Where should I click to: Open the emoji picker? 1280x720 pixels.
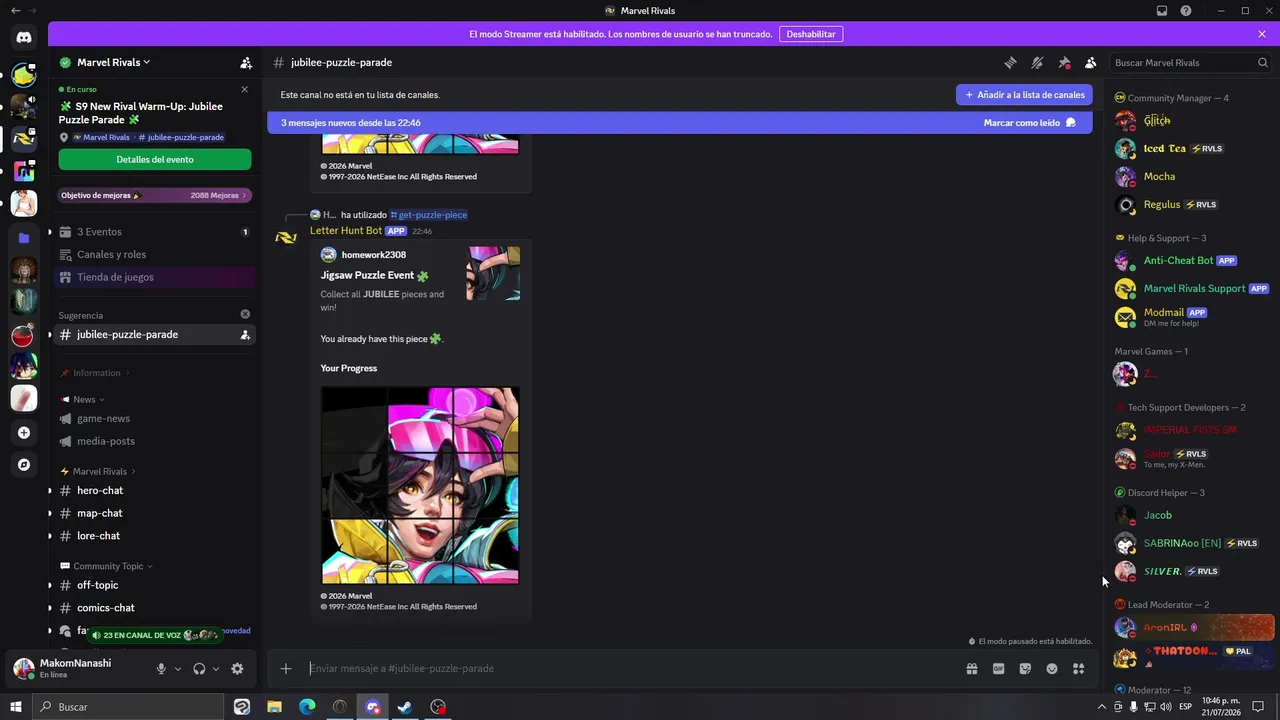click(x=1052, y=669)
